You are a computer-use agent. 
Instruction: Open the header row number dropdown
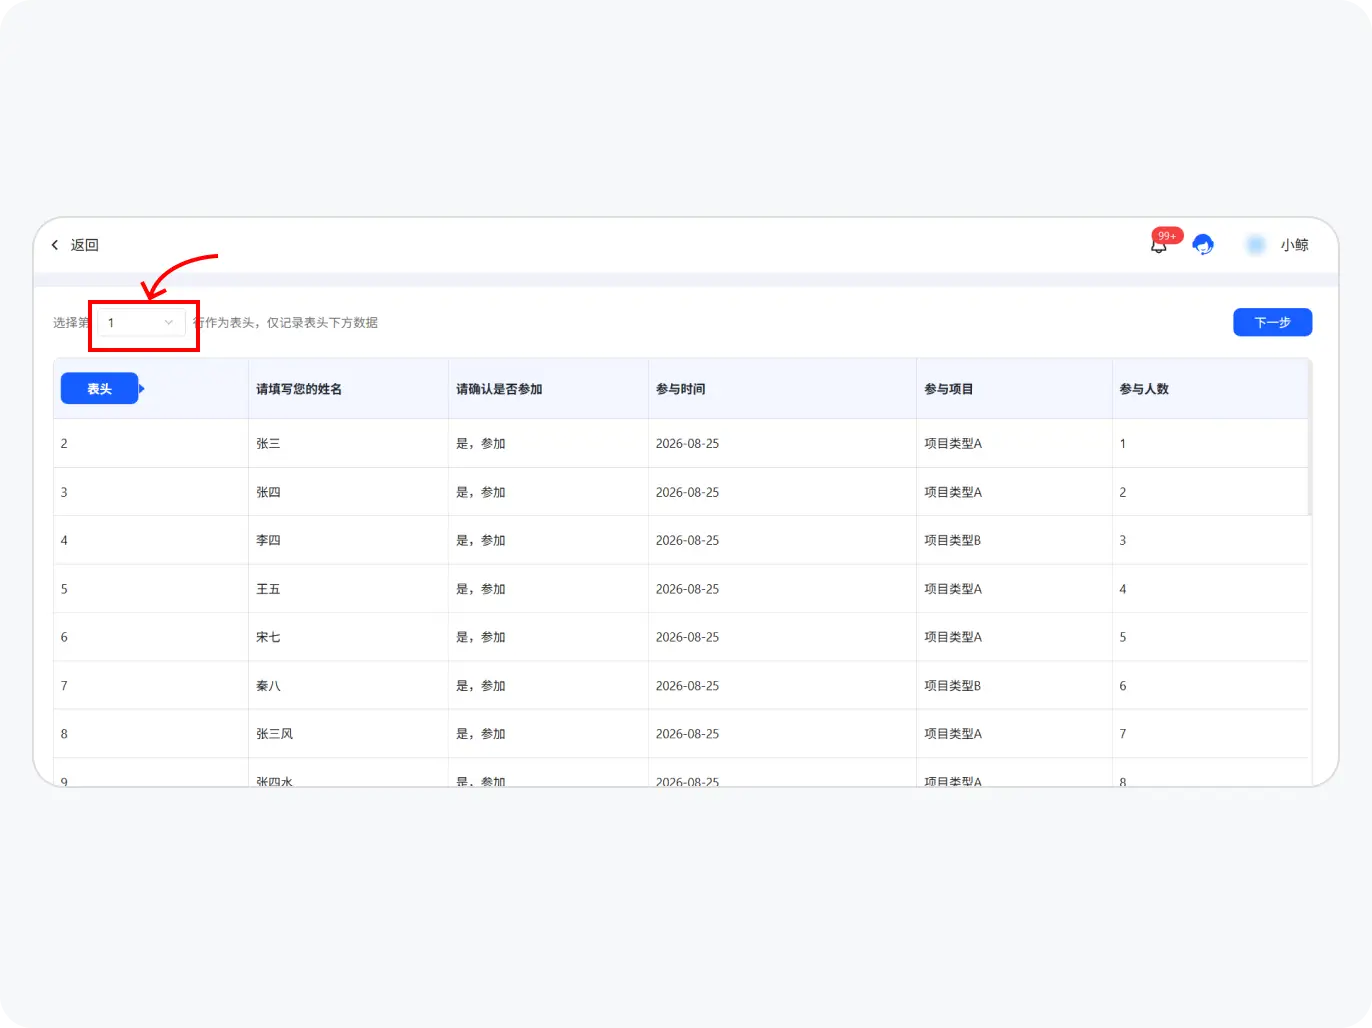(x=141, y=323)
